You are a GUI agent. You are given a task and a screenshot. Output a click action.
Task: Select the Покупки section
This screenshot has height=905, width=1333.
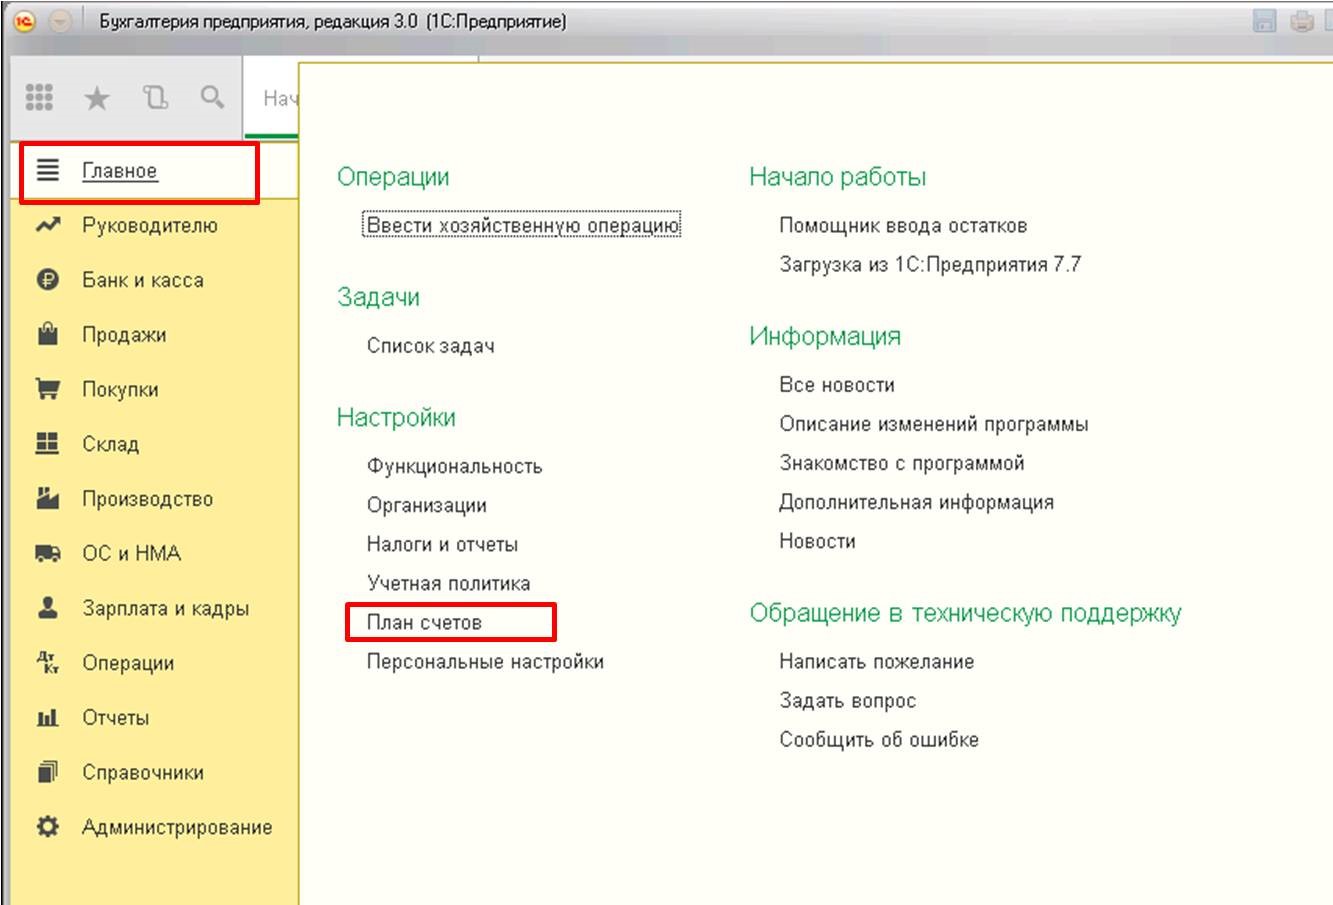[x=120, y=389]
